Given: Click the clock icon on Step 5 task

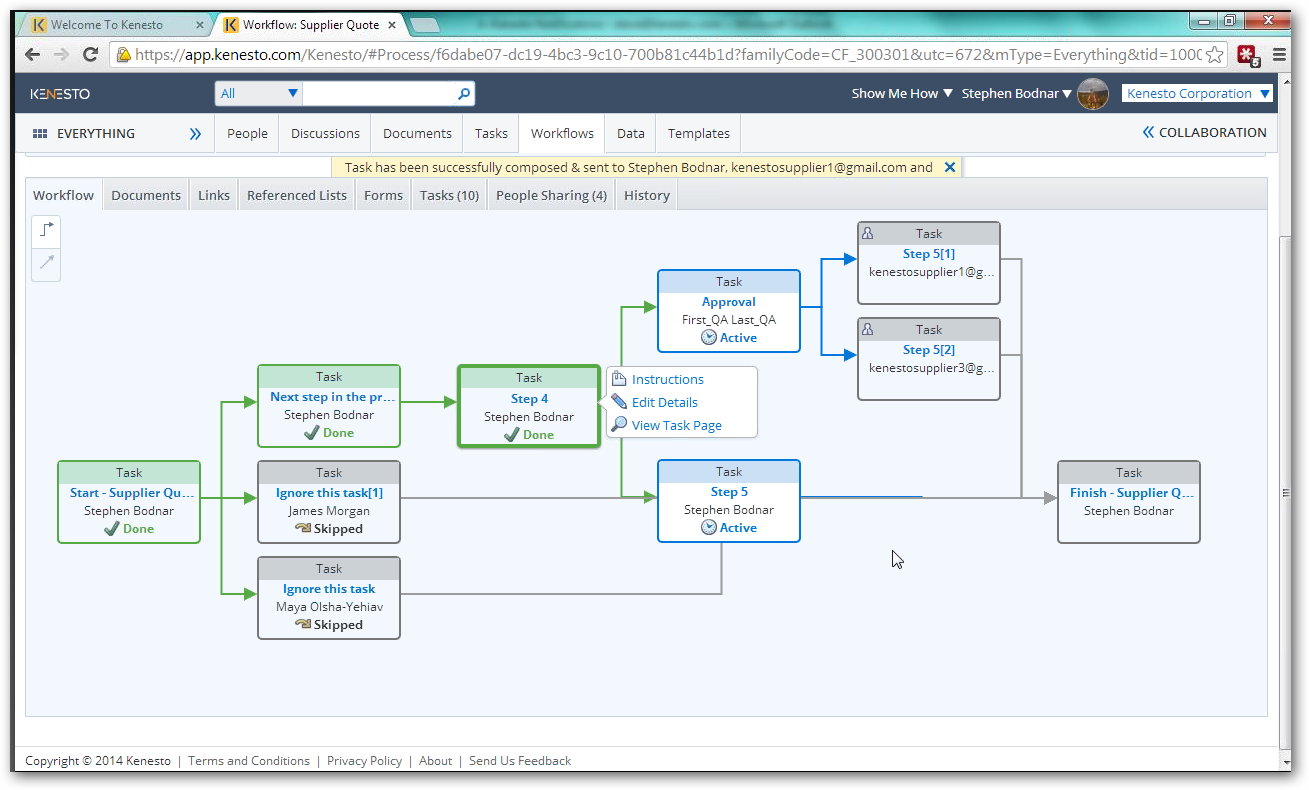Looking at the screenshot, I should tap(709, 528).
